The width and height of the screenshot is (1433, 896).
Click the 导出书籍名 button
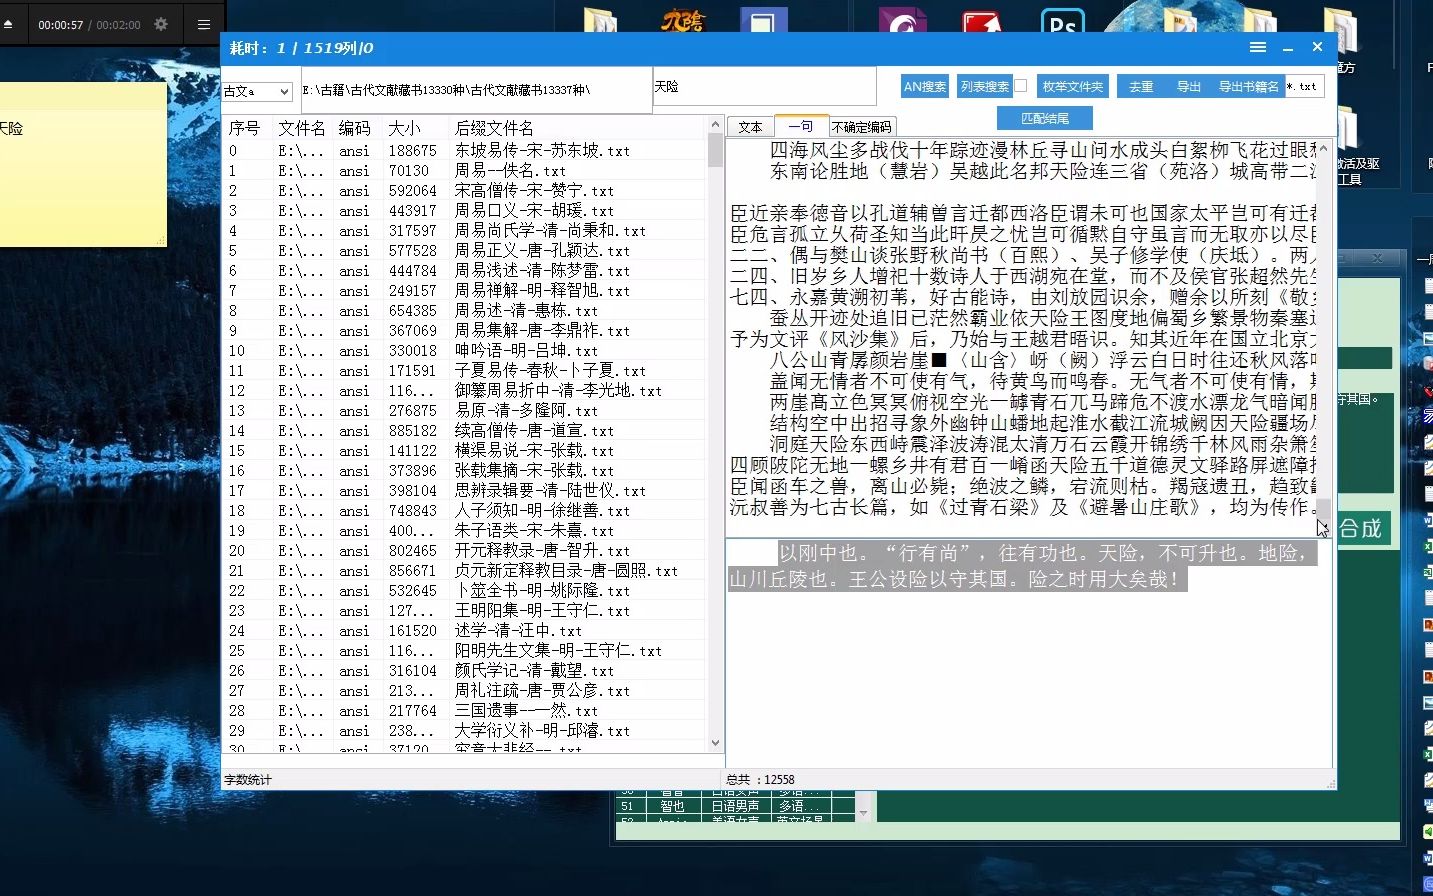1248,87
